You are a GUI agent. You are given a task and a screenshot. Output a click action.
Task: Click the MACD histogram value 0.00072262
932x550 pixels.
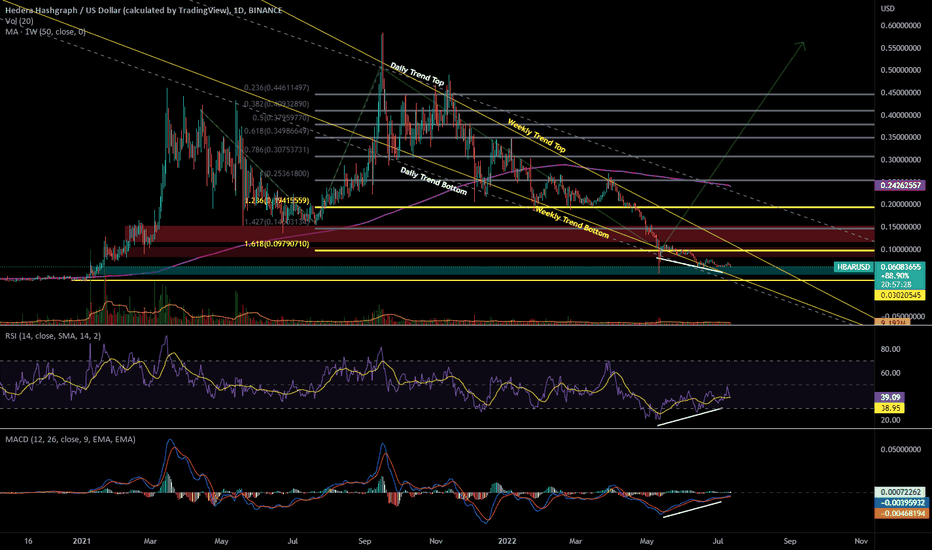[x=900, y=492]
